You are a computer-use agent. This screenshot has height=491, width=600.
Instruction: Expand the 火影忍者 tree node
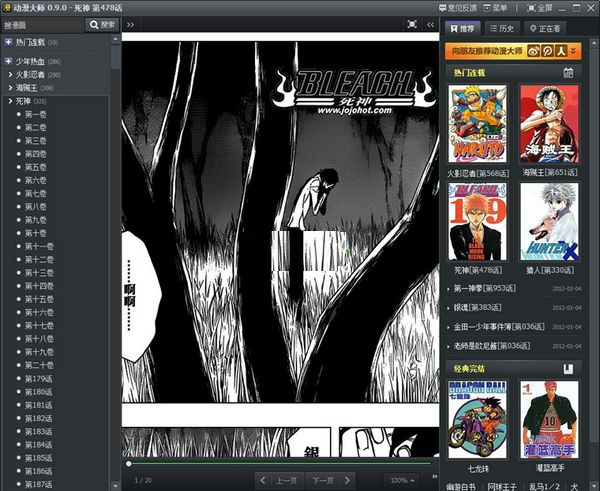(x=10, y=74)
